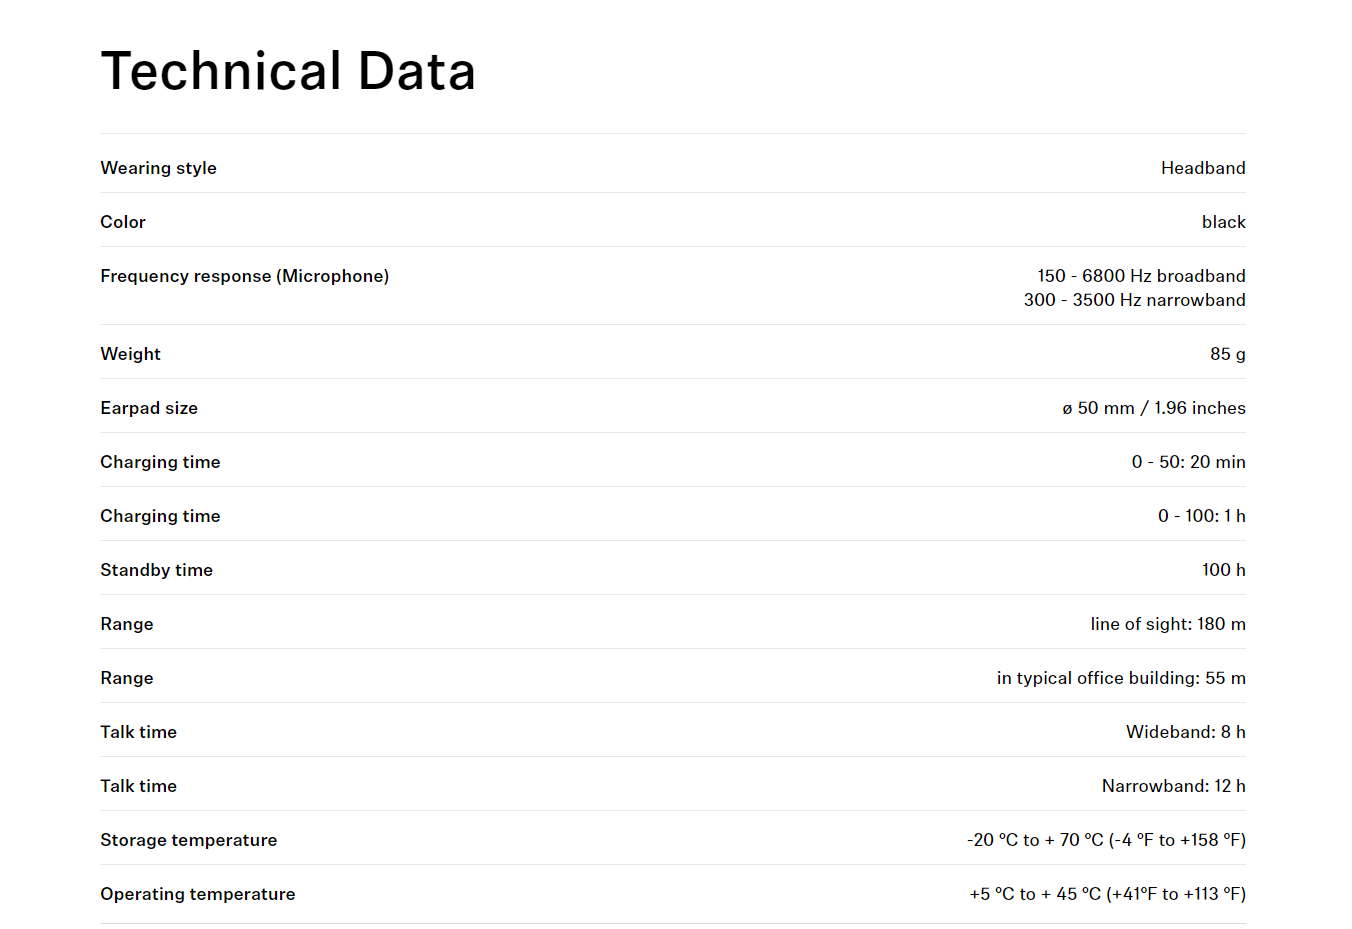
Task: Click the Frequency response (Microphone) label
Action: (x=244, y=276)
